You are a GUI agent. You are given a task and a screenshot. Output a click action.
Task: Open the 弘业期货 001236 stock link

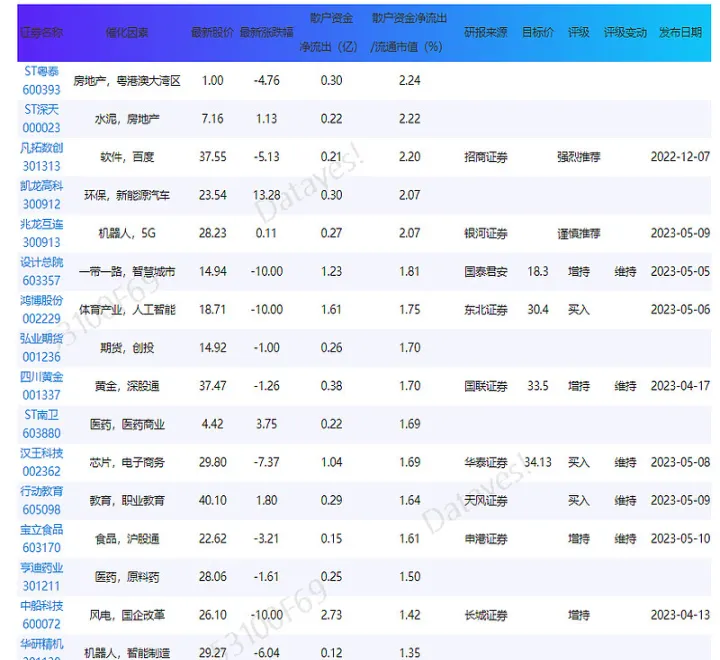[x=41, y=347]
